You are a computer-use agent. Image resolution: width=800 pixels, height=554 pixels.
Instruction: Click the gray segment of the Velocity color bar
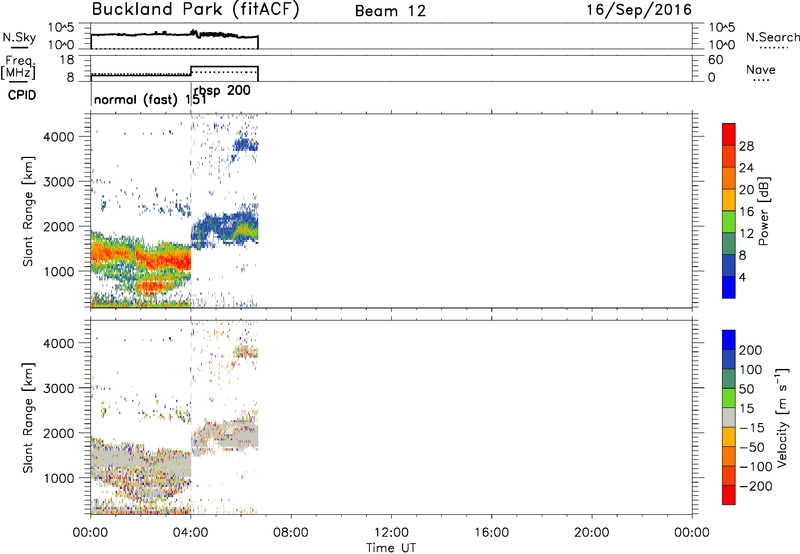(x=729, y=417)
